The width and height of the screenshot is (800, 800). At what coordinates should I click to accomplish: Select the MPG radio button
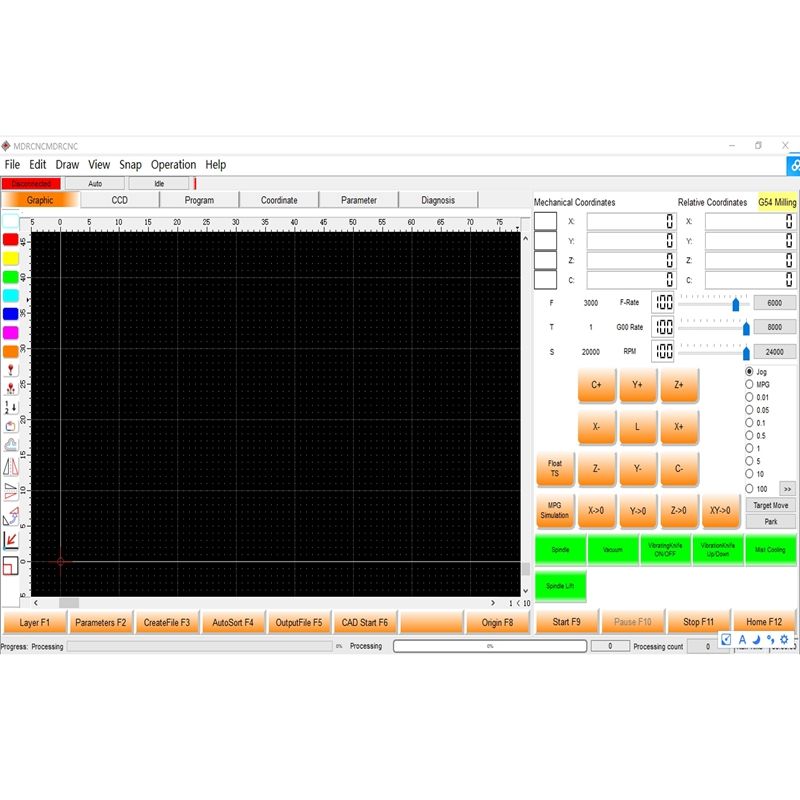click(x=750, y=384)
